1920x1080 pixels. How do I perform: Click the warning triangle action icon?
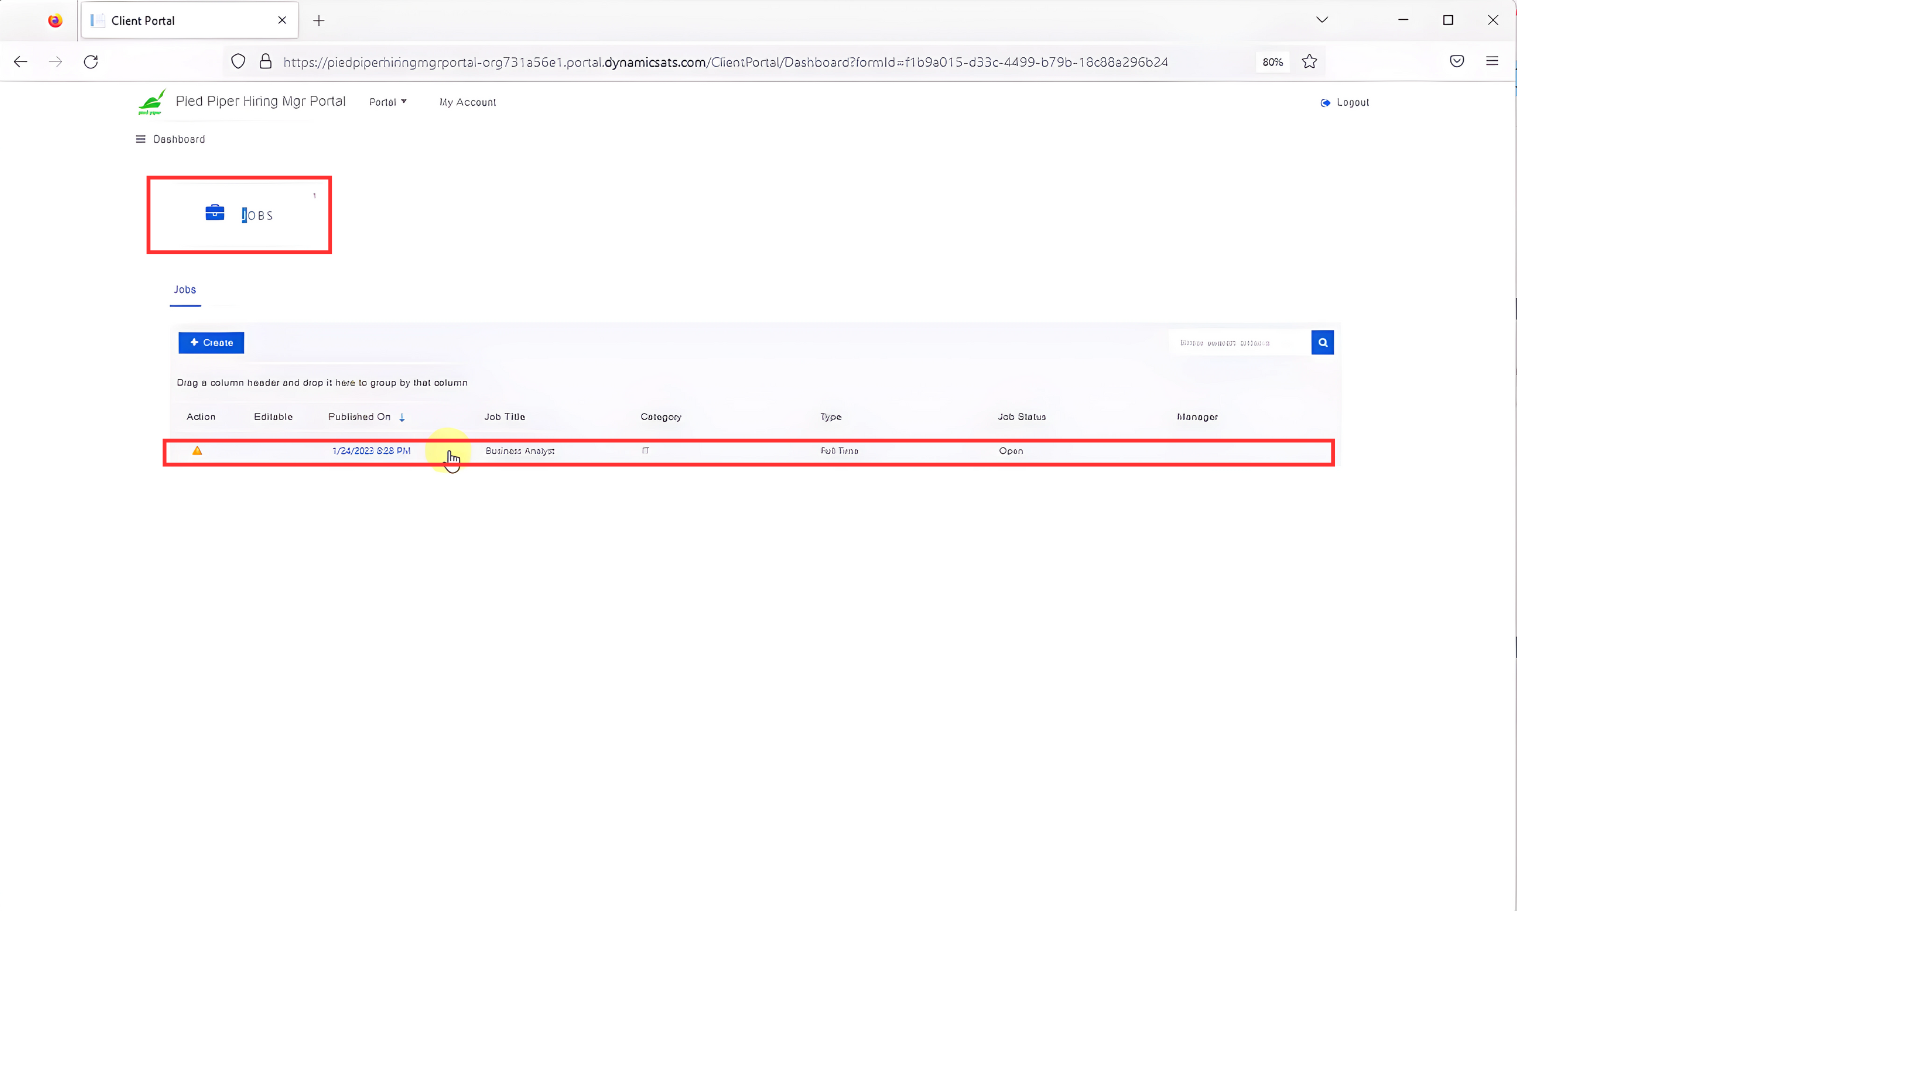click(197, 451)
